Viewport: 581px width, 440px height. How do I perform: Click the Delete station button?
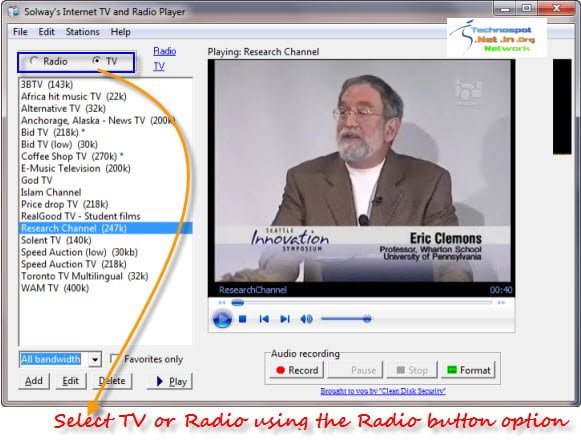(x=112, y=381)
